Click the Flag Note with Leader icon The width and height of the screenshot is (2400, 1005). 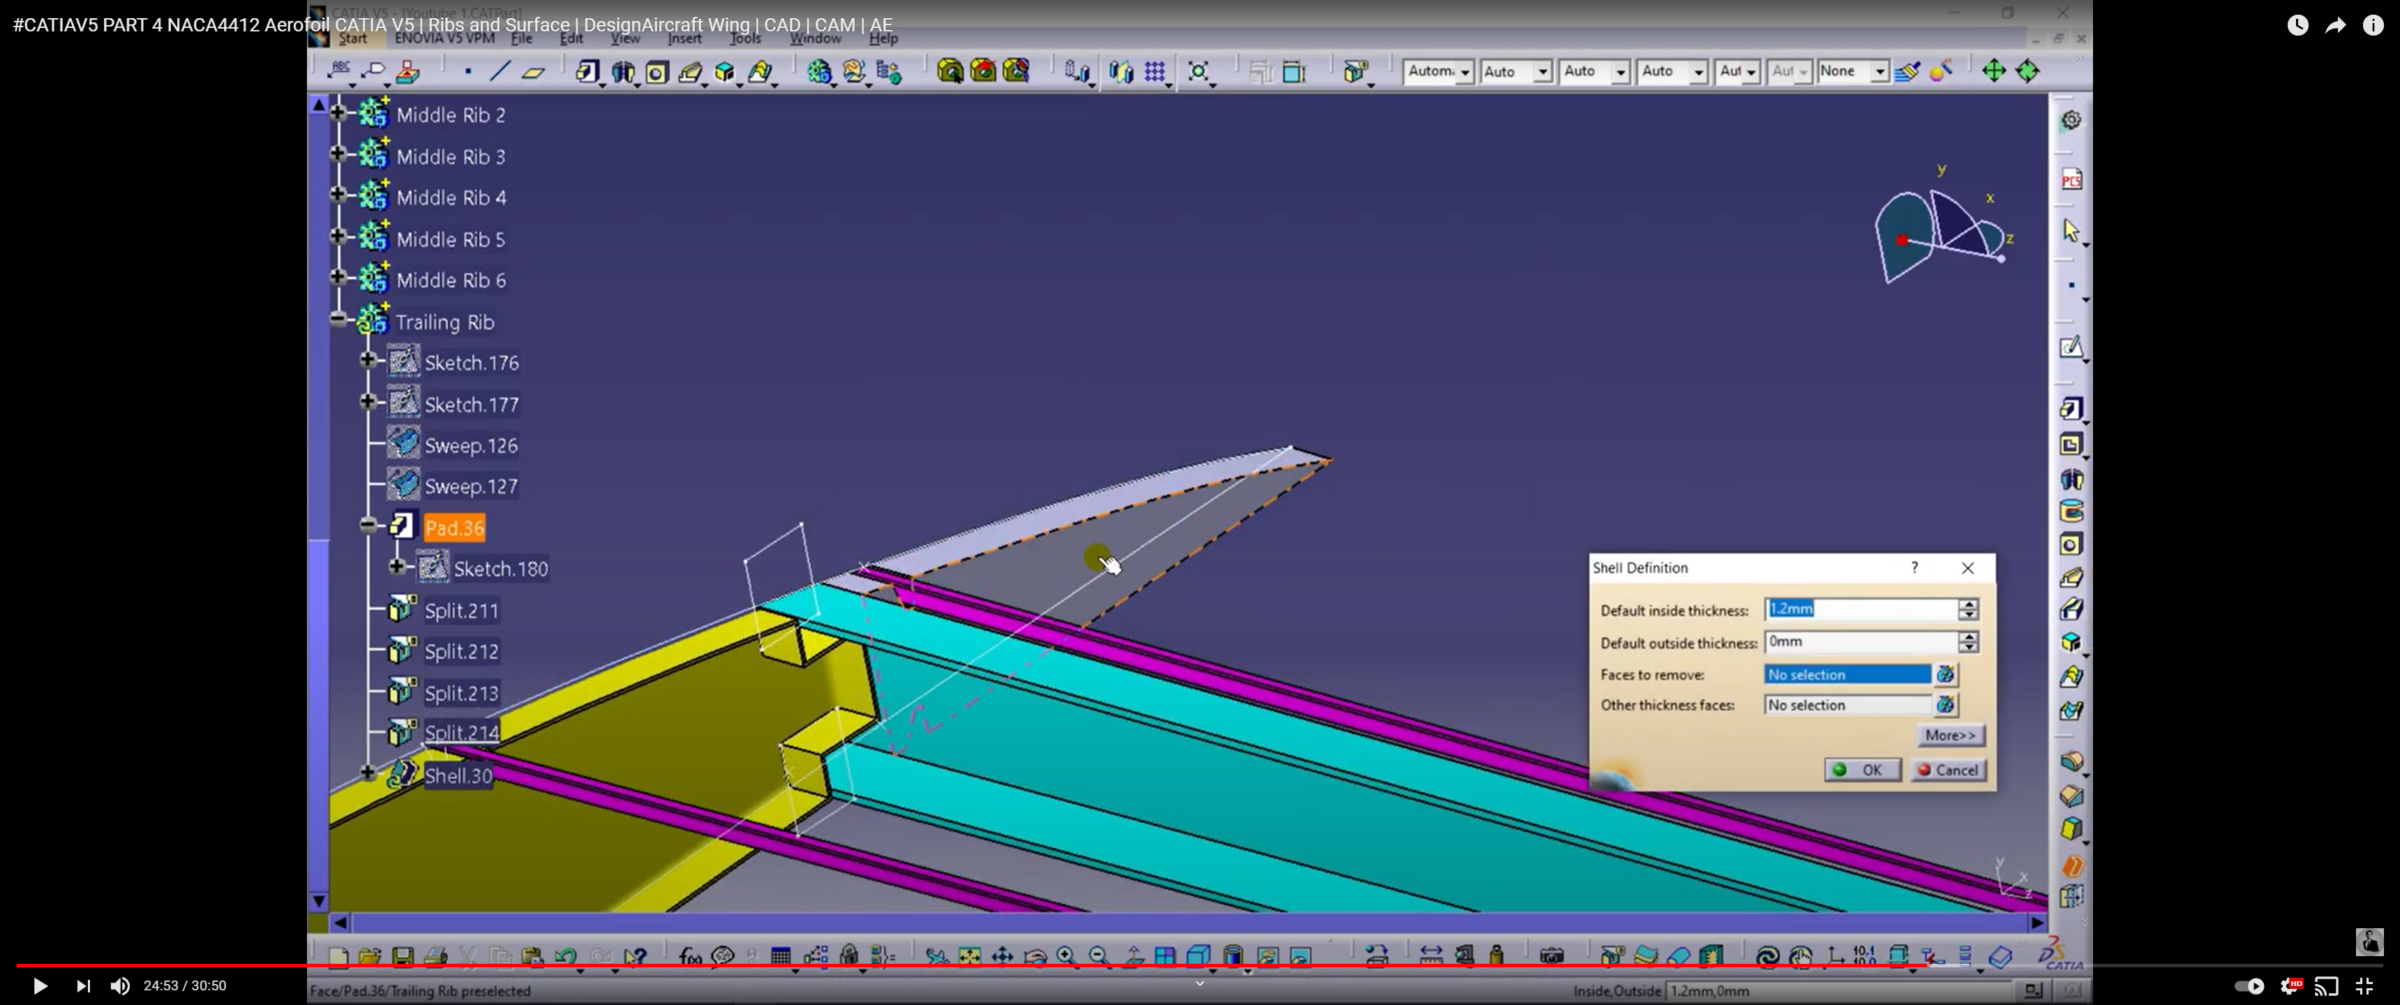(x=374, y=70)
